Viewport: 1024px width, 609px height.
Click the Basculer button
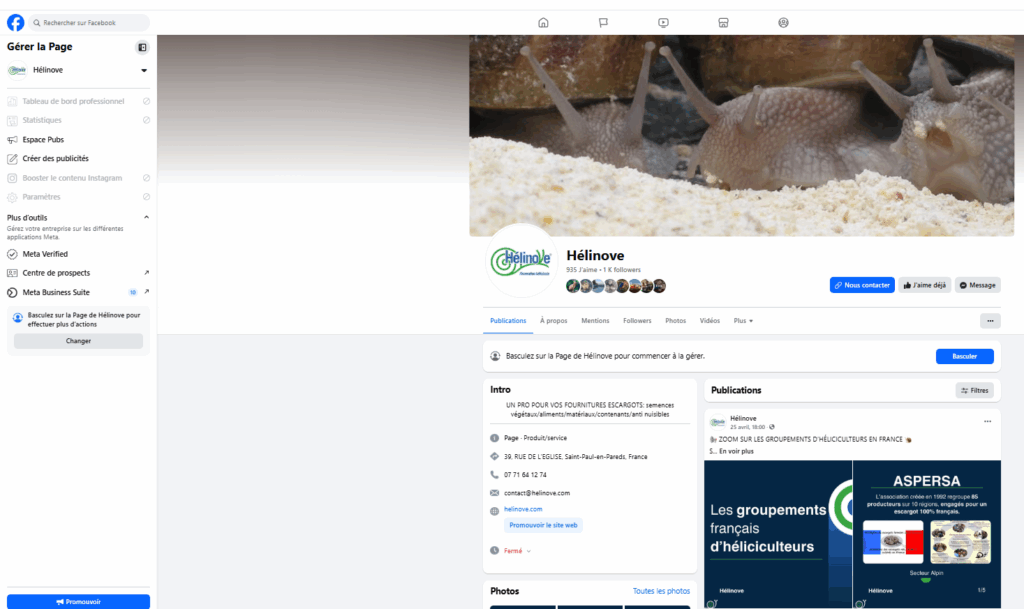(965, 356)
